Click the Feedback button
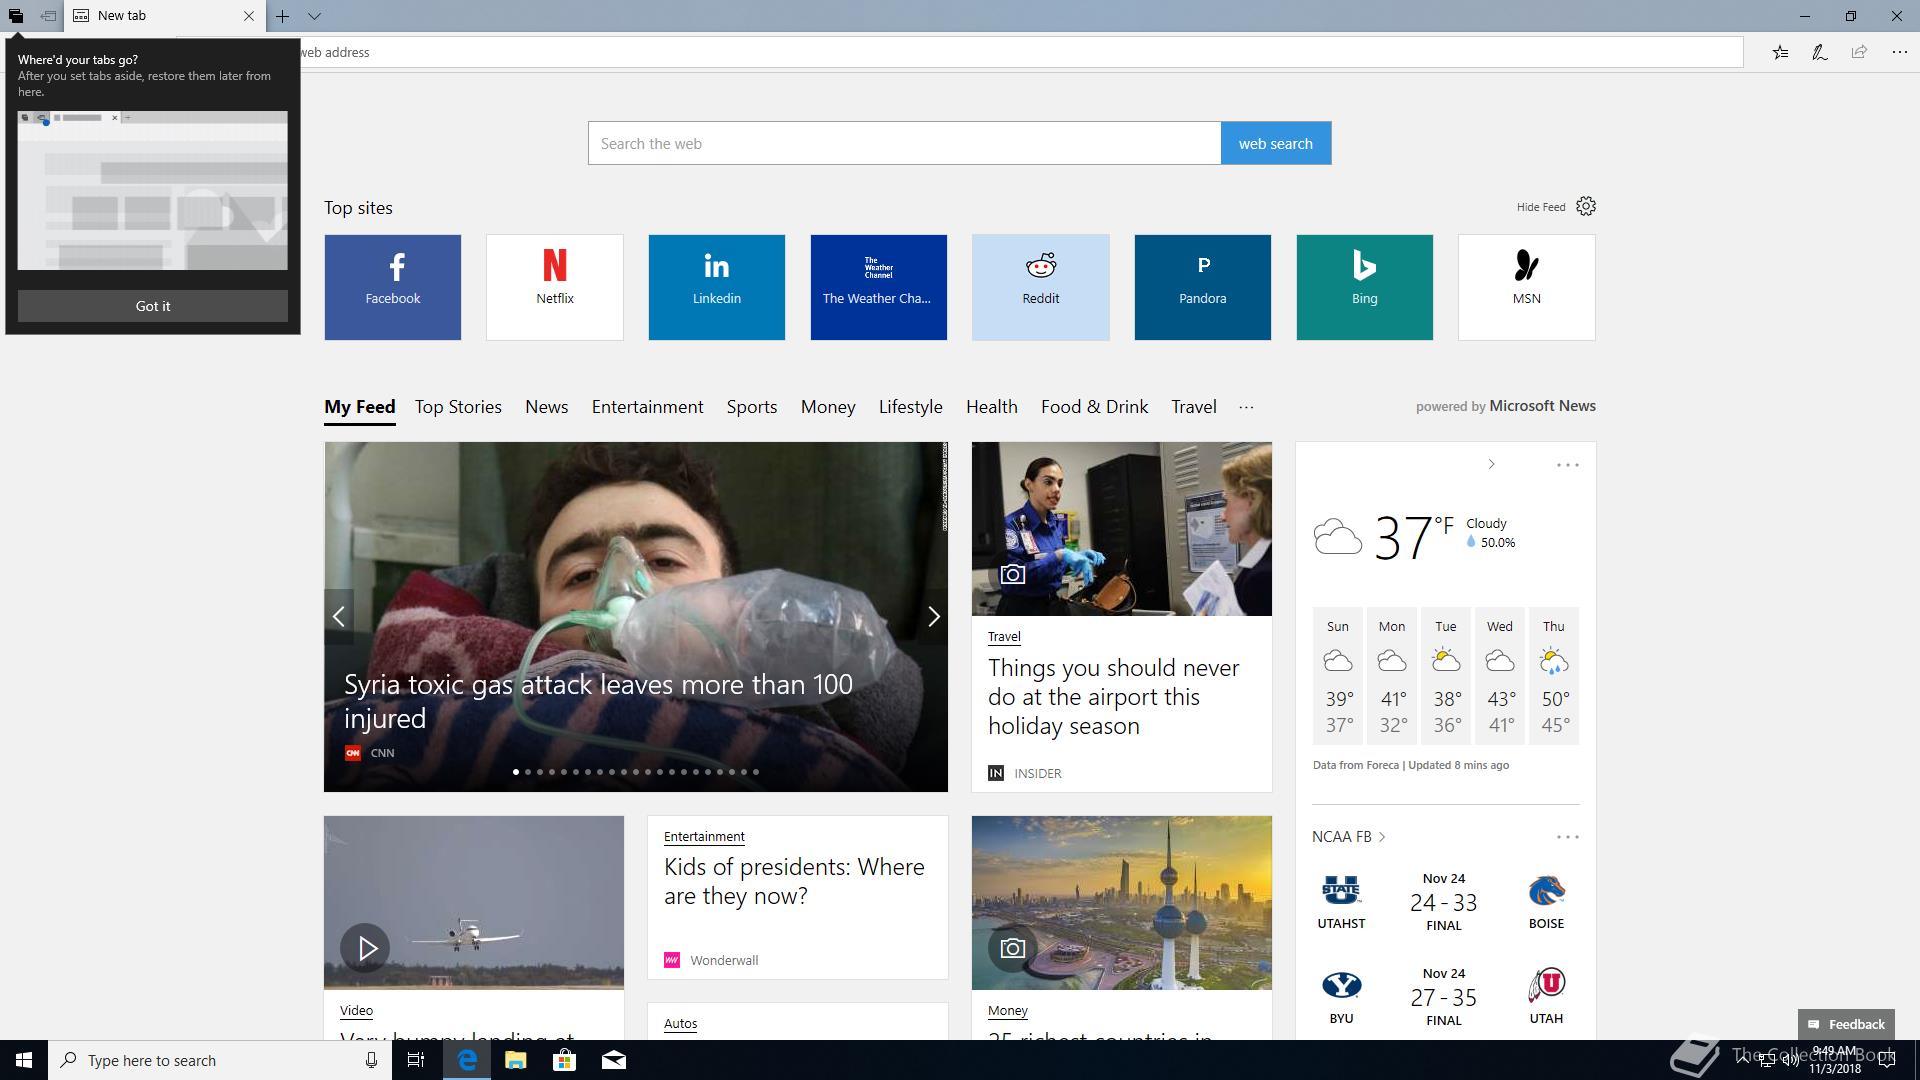 pyautogui.click(x=1846, y=1024)
